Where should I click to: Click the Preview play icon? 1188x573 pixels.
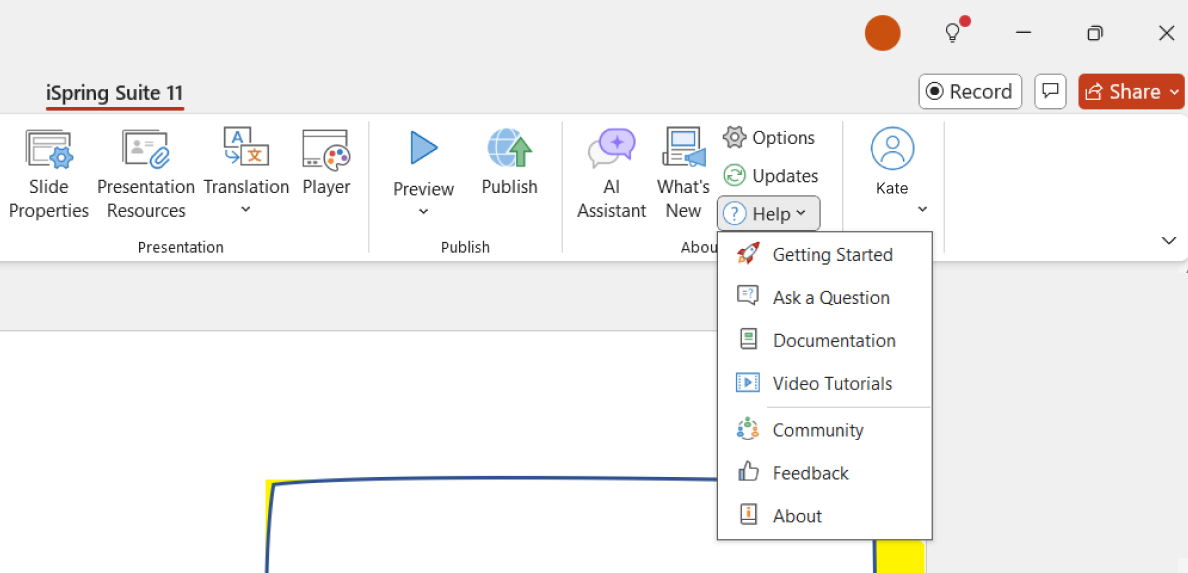click(x=424, y=148)
